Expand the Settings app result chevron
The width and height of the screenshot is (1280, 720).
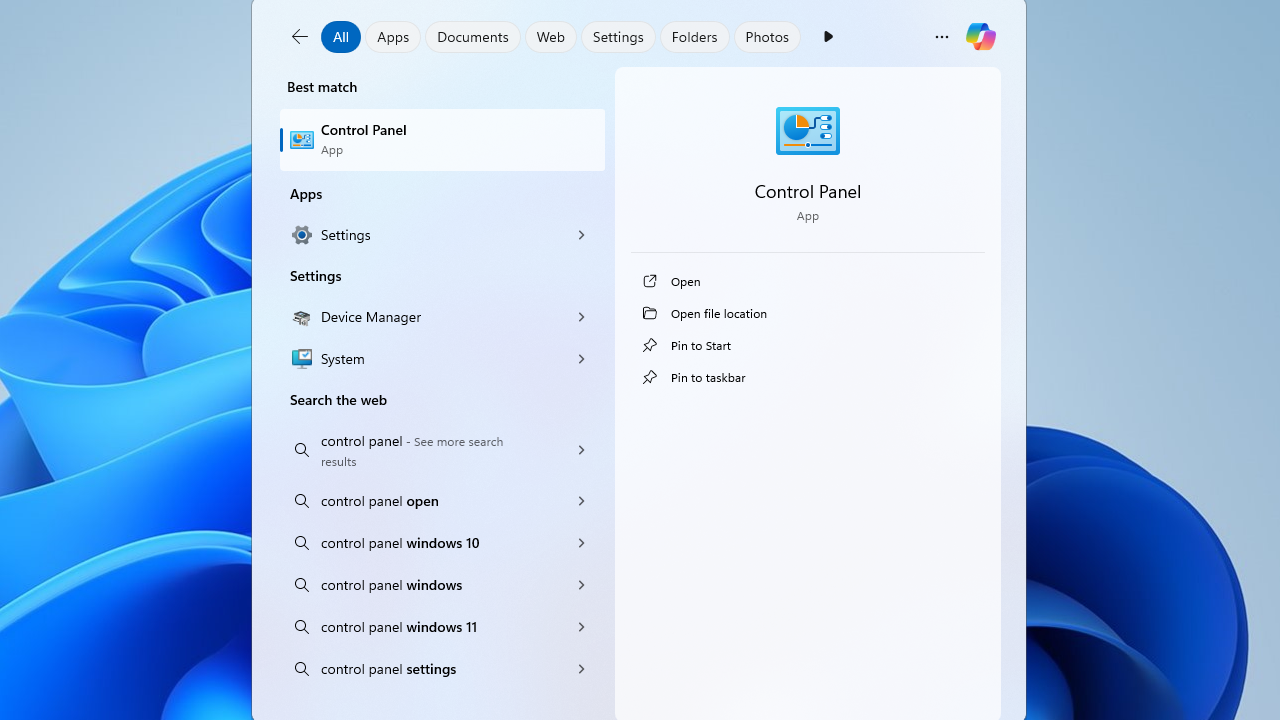tap(580, 235)
